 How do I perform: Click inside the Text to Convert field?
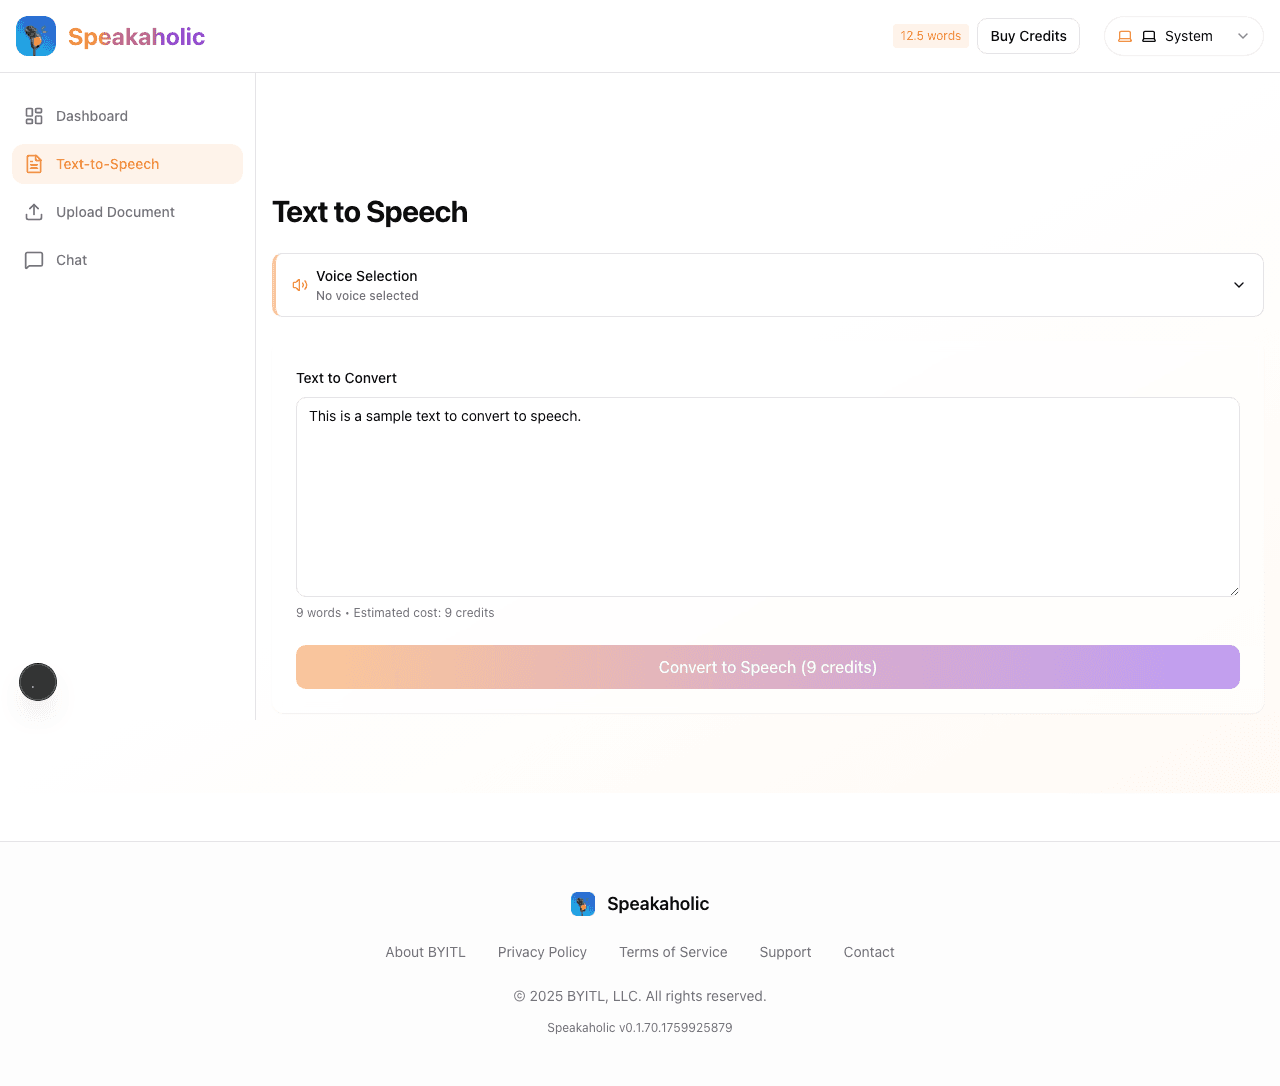click(x=767, y=497)
